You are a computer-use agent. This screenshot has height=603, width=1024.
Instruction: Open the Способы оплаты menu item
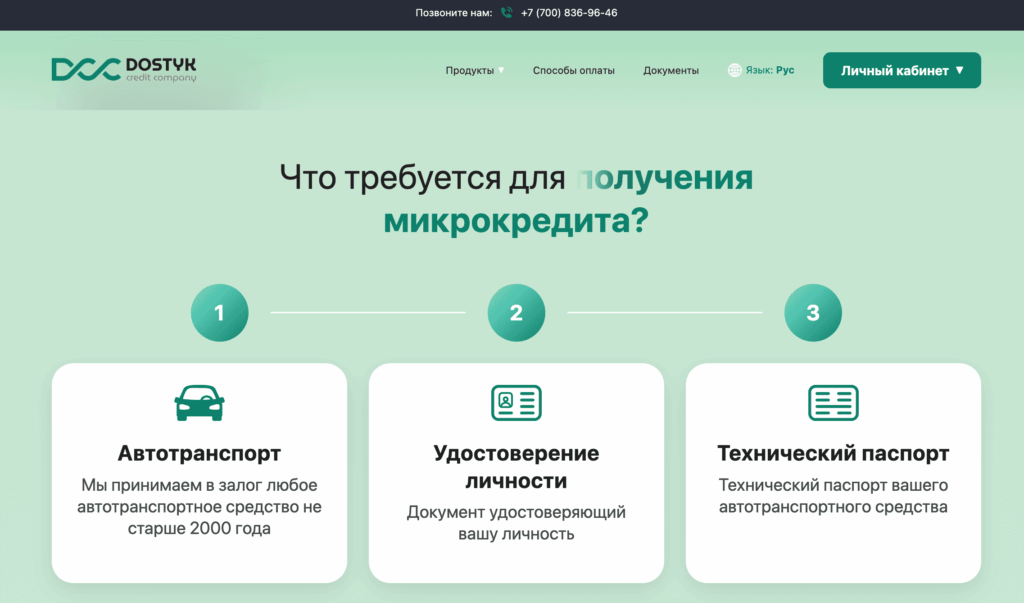(573, 71)
